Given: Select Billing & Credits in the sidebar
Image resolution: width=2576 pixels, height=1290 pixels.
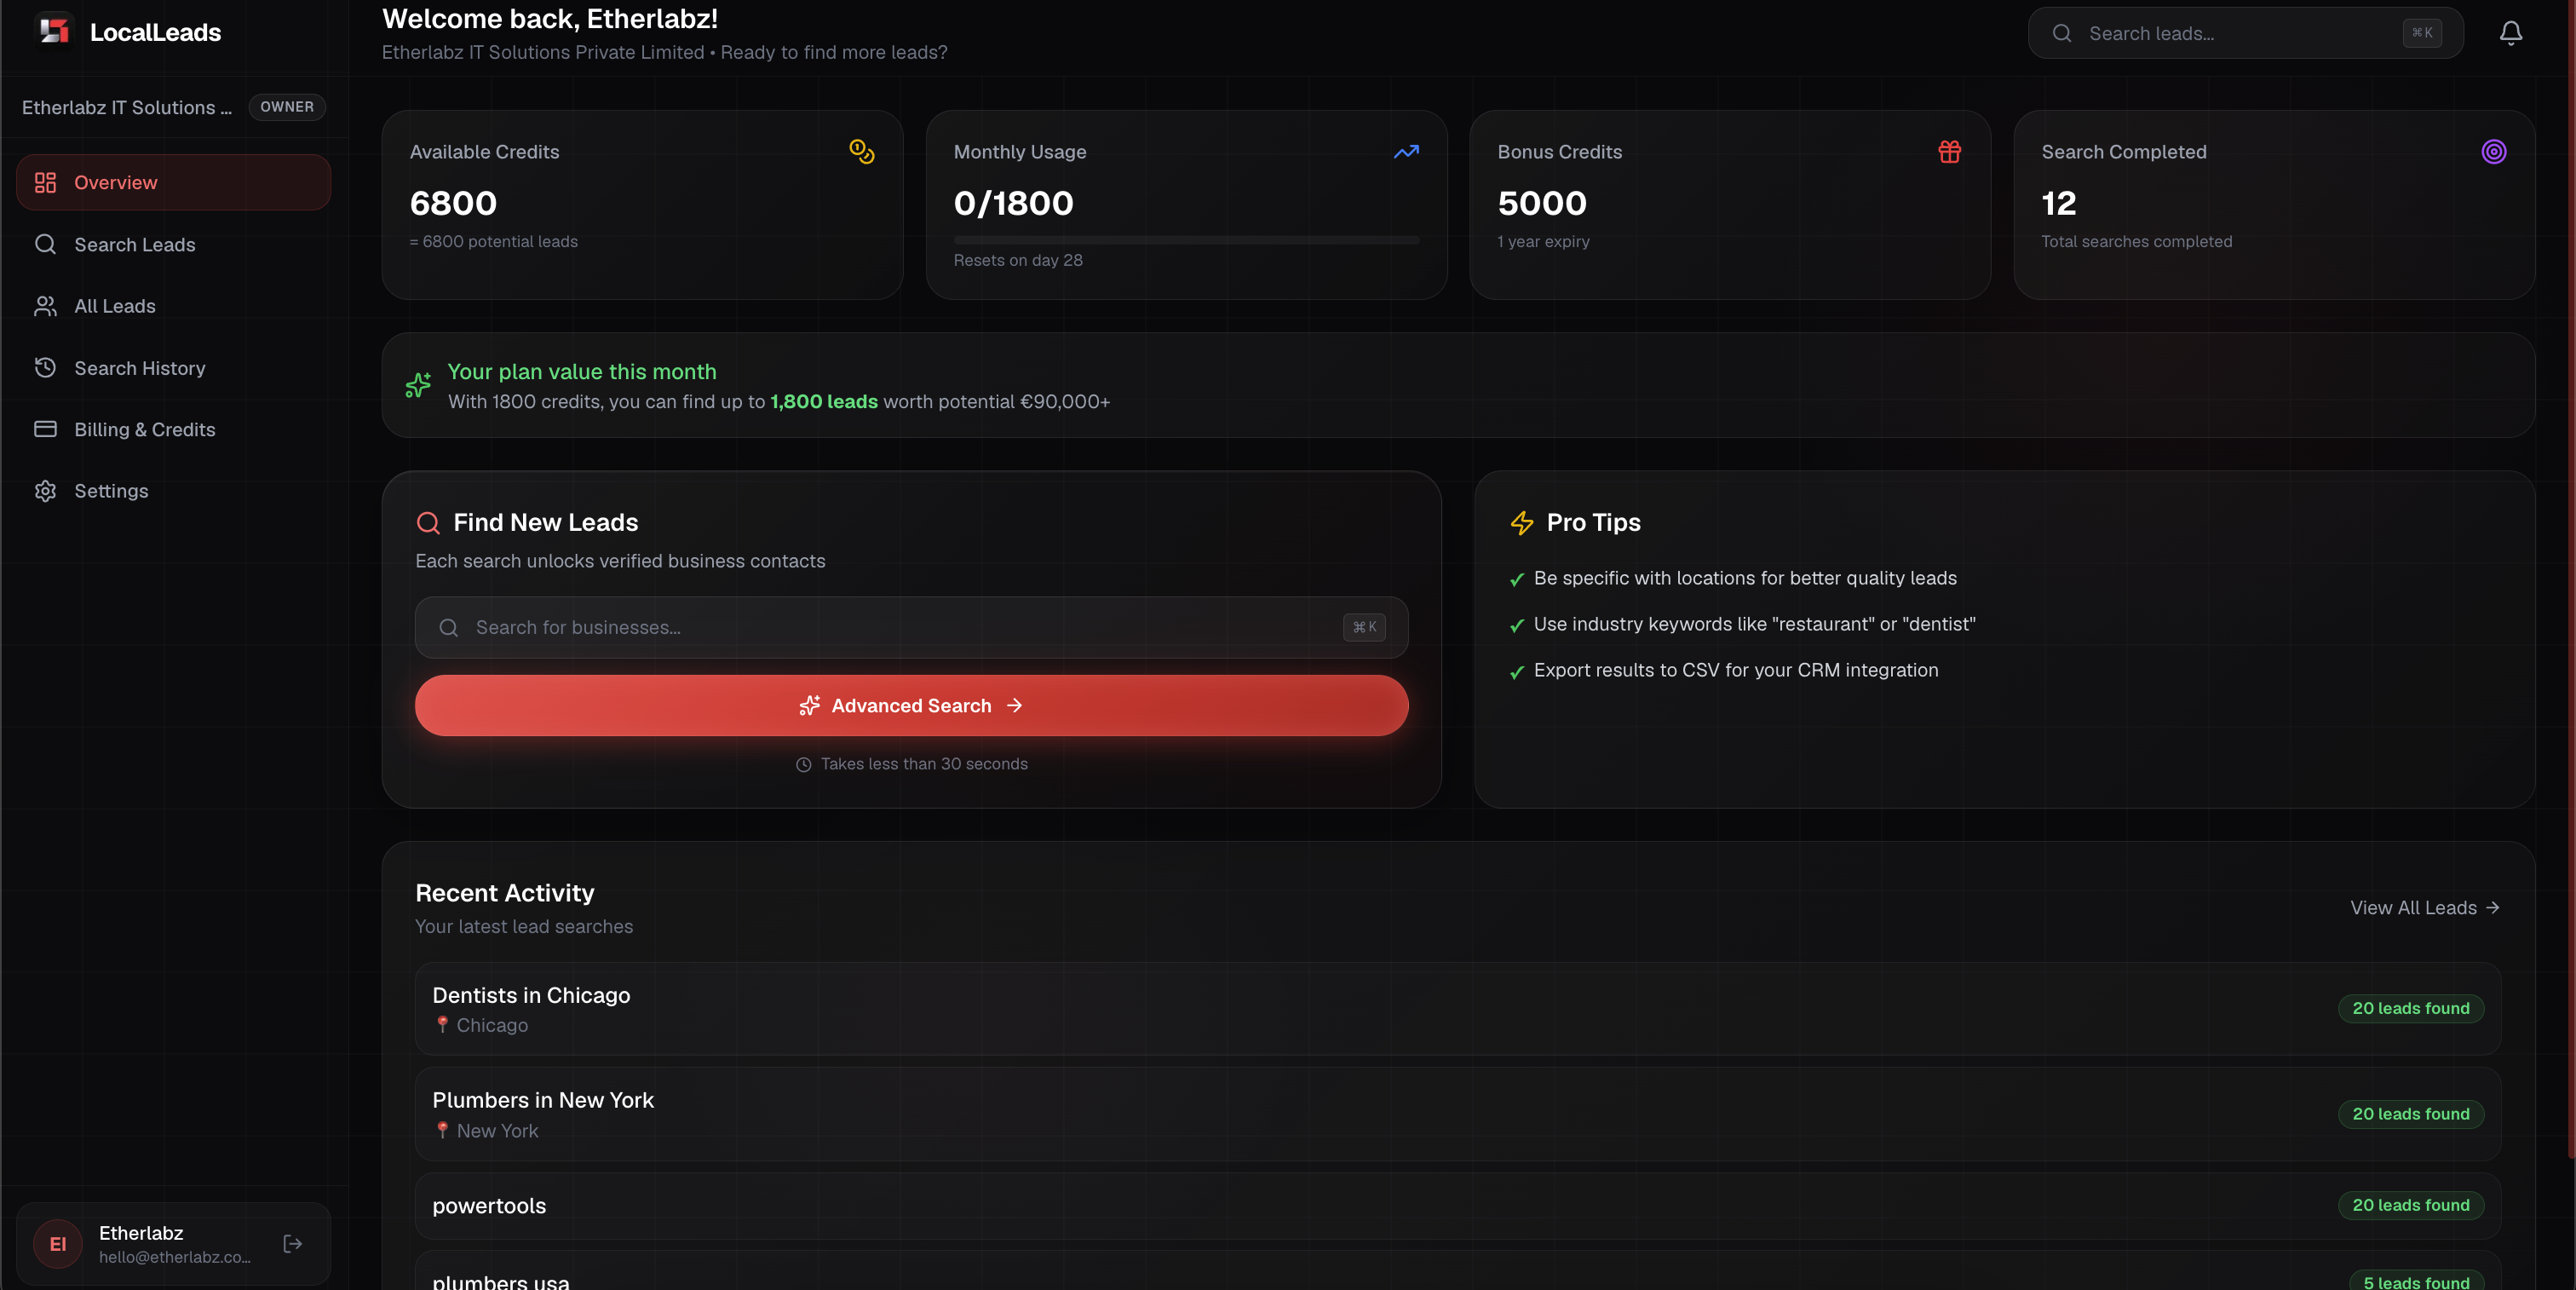Looking at the screenshot, I should pos(144,429).
